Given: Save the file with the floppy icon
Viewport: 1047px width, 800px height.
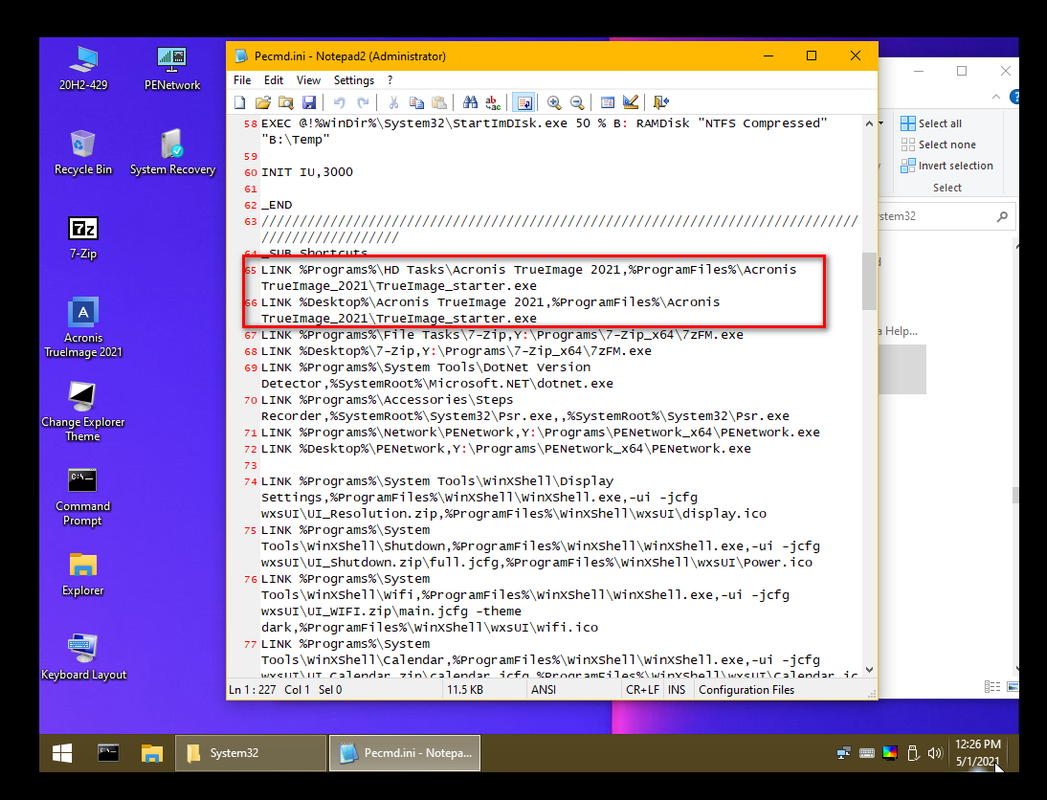Looking at the screenshot, I should tap(308, 102).
